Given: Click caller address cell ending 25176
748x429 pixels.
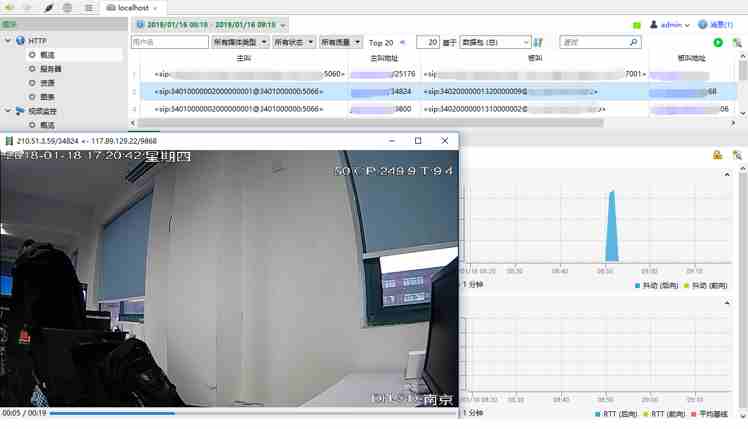Looking at the screenshot, I should coord(383,74).
